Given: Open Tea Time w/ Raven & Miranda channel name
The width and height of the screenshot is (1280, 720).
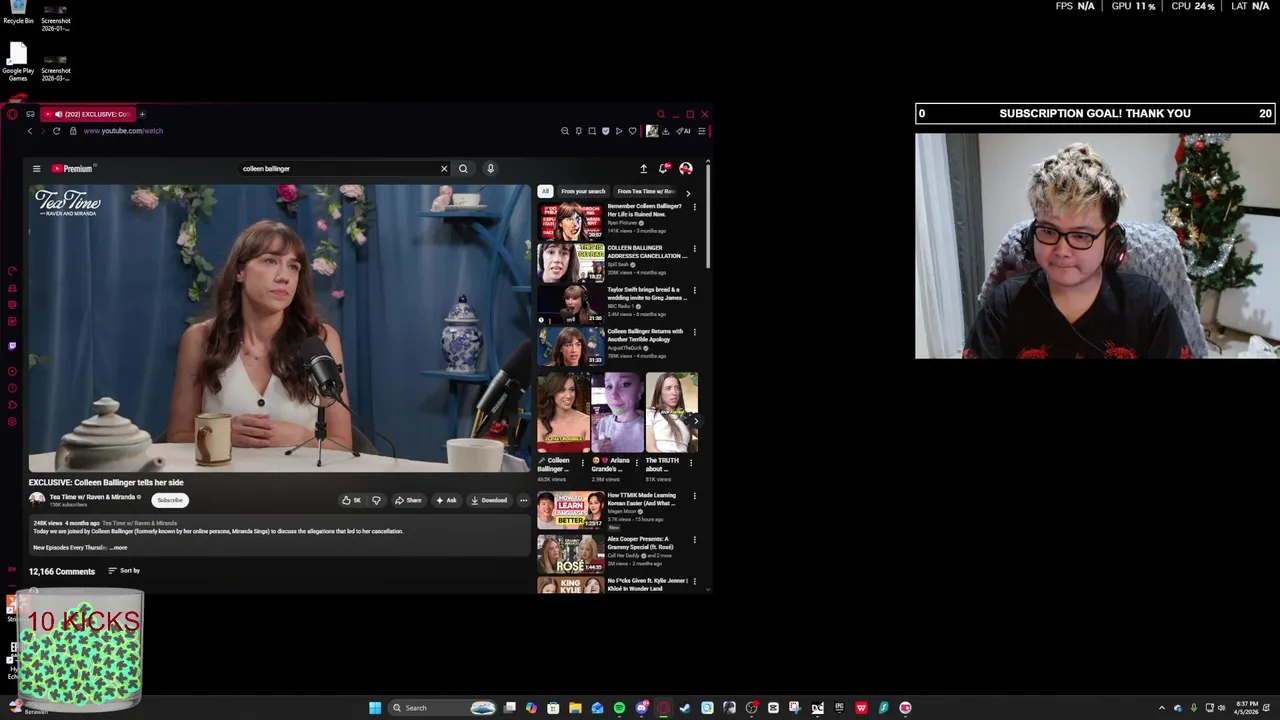Looking at the screenshot, I should click(92, 497).
